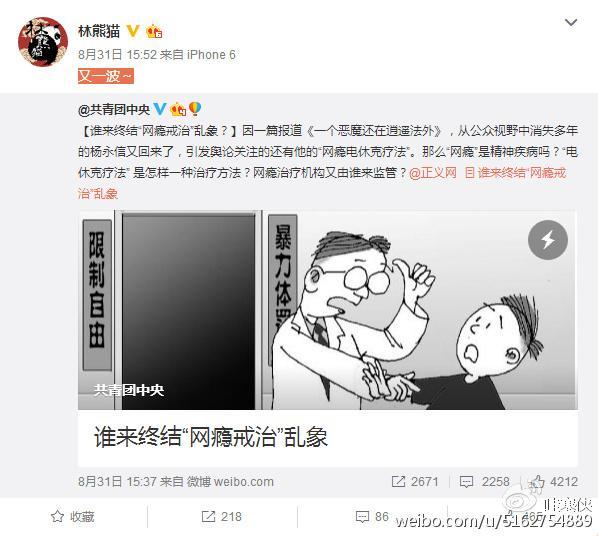Viewport: 598px width, 536px height.
Task: Open the article cartoon thumbnail image
Action: point(328,310)
